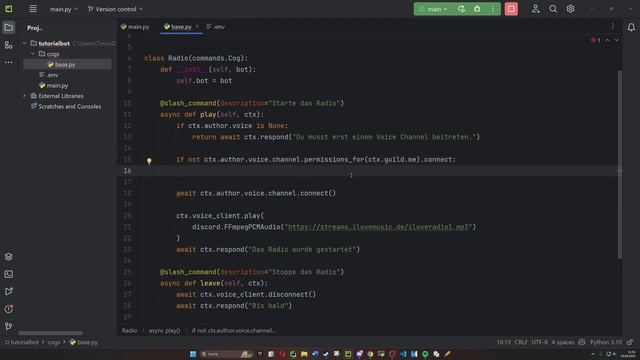Open Windows Start menu
640x360 pixels.
click(193, 354)
